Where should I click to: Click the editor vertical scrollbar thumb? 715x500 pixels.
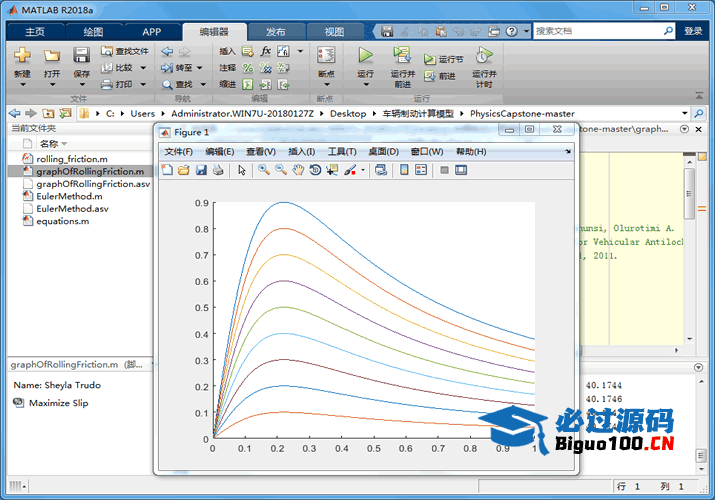point(689,193)
